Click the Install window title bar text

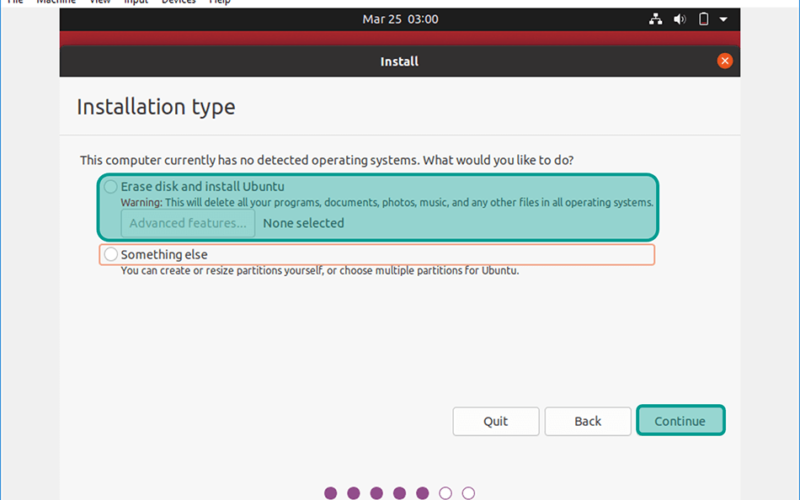[399, 61]
